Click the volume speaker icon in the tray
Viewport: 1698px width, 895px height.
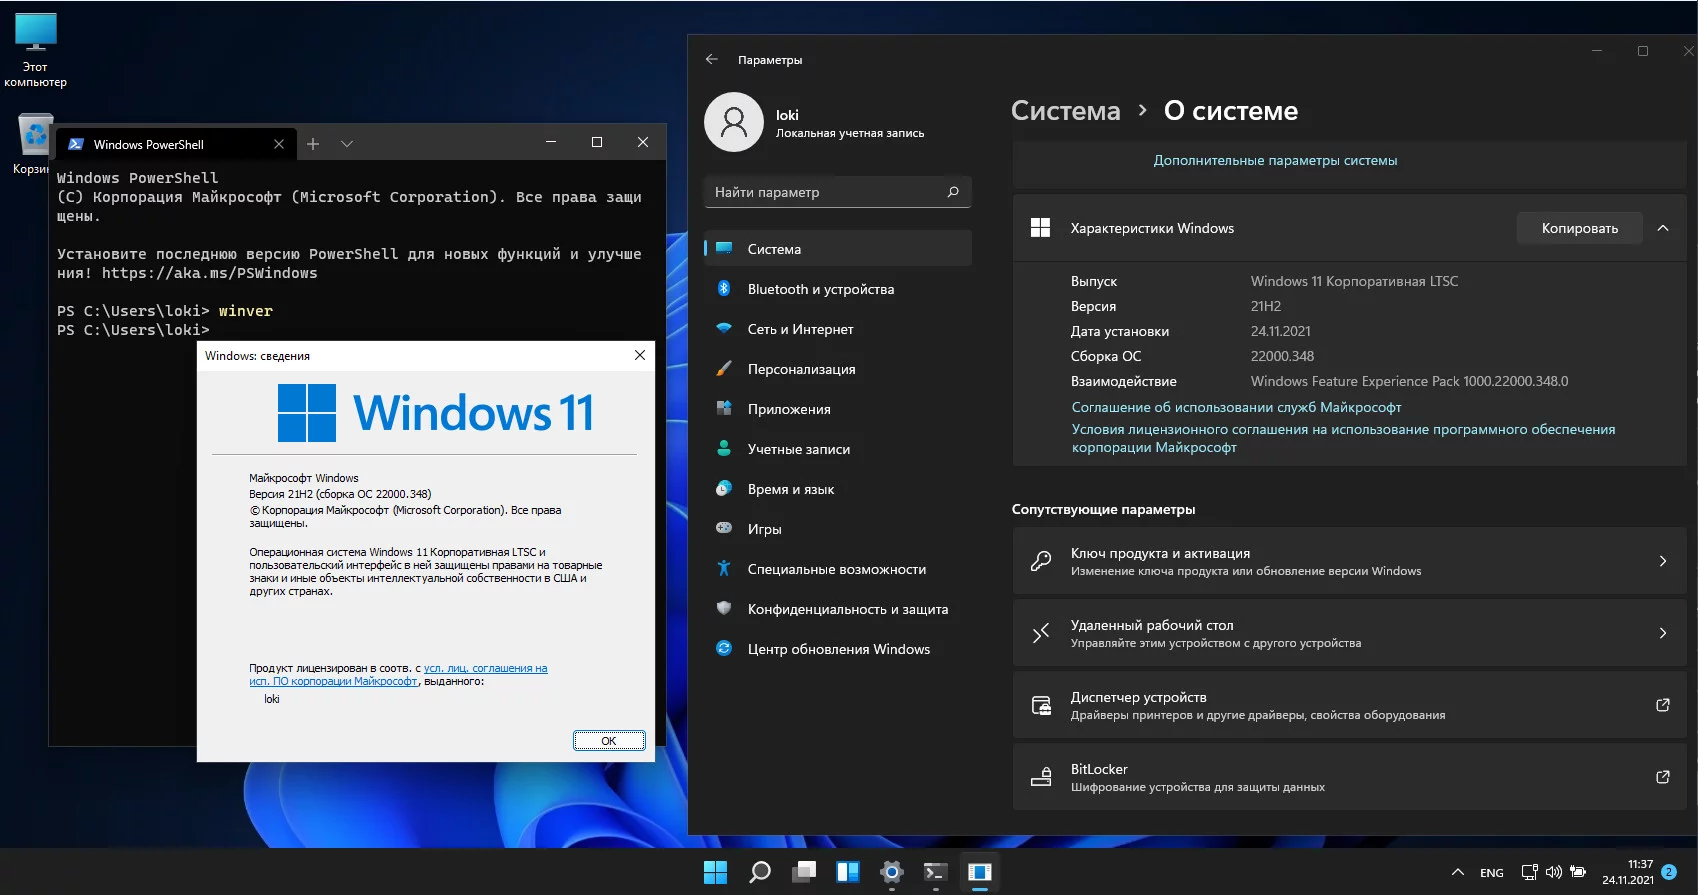pos(1553,872)
